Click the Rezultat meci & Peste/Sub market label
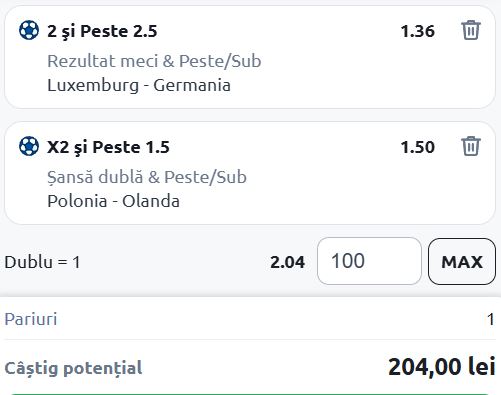This screenshot has width=501, height=395. (x=154, y=61)
